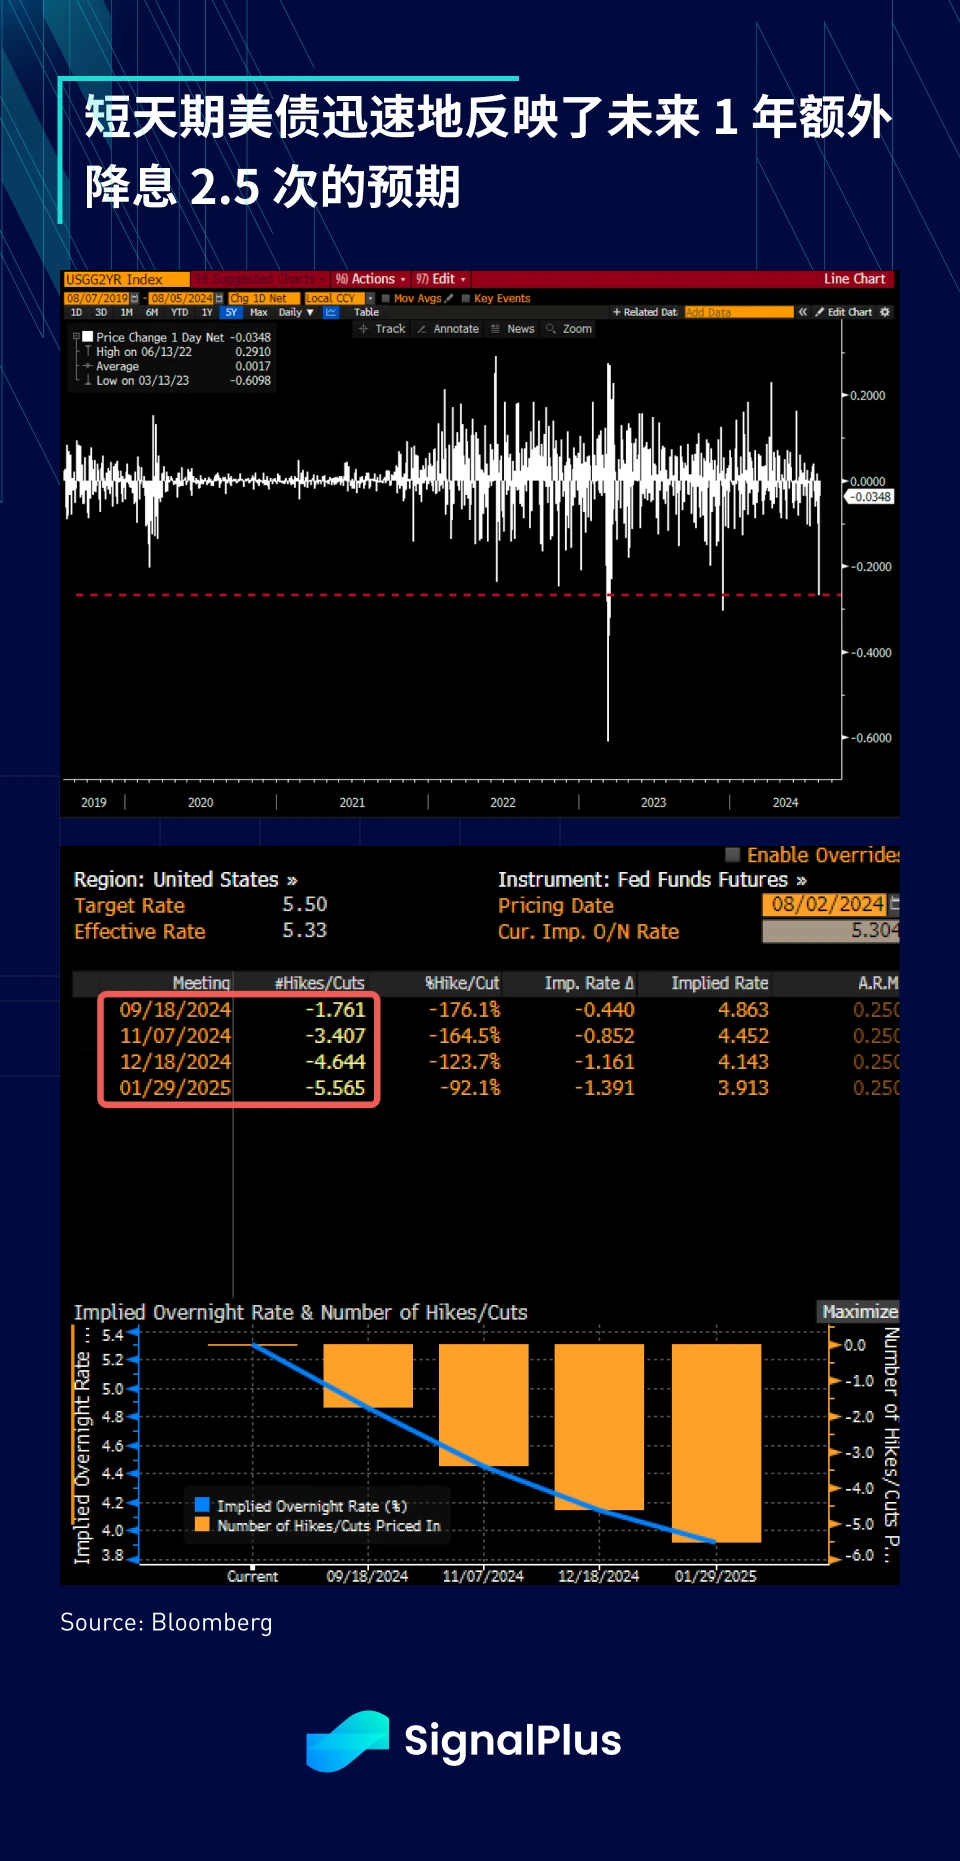This screenshot has width=960, height=1861.
Task: Check the Enable Overrides box
Action: [733, 855]
